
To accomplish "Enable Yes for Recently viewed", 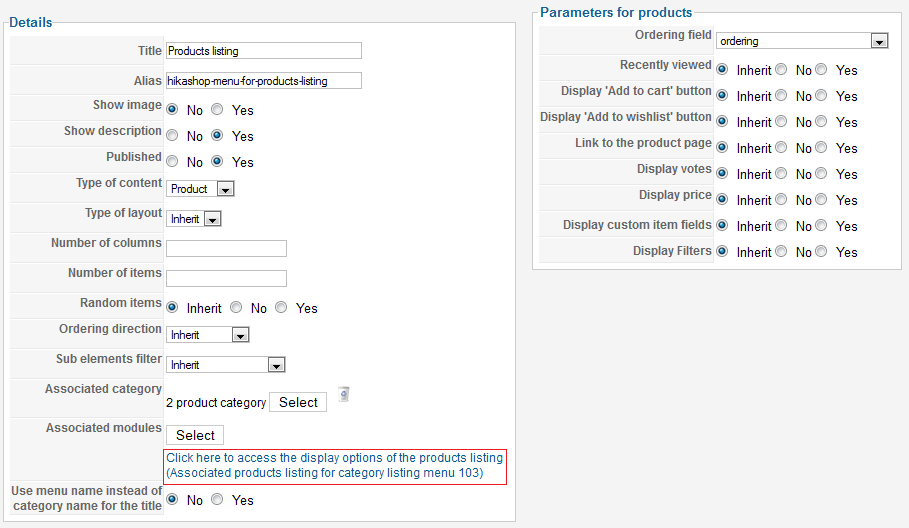I will [x=821, y=70].
